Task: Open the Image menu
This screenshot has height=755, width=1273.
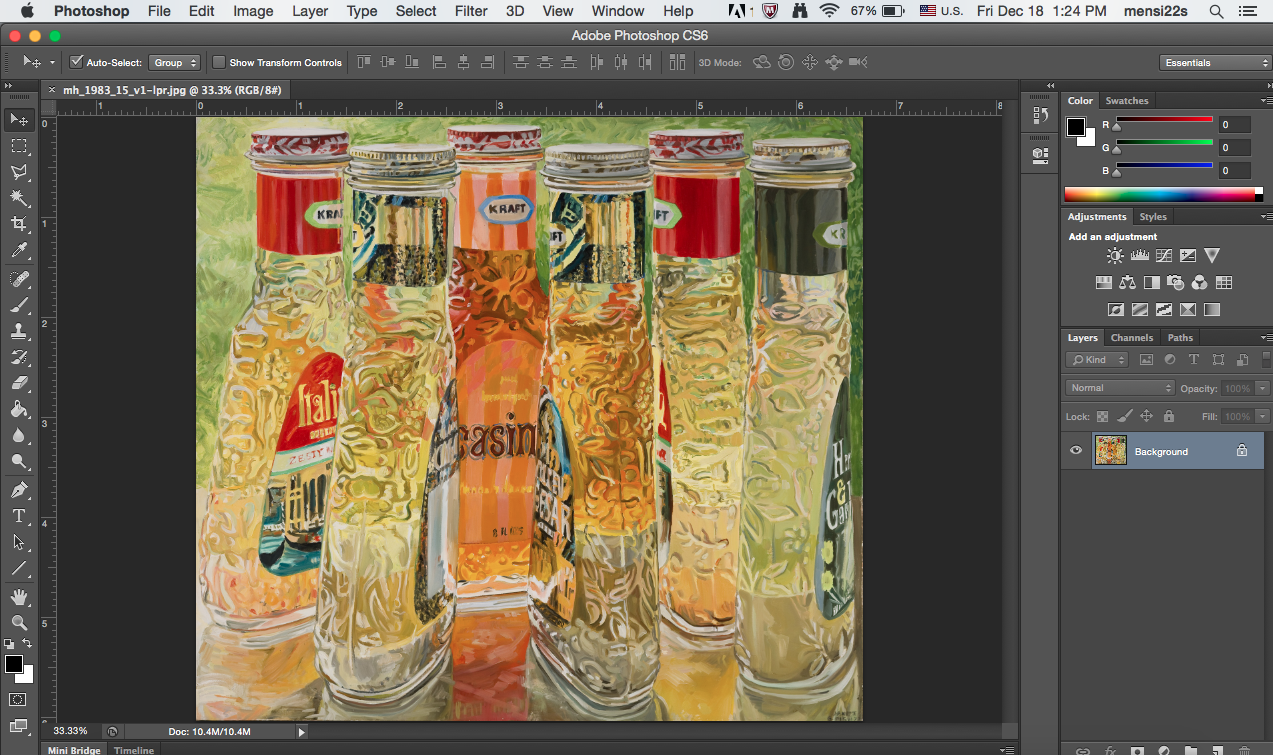Action: pyautogui.click(x=253, y=11)
